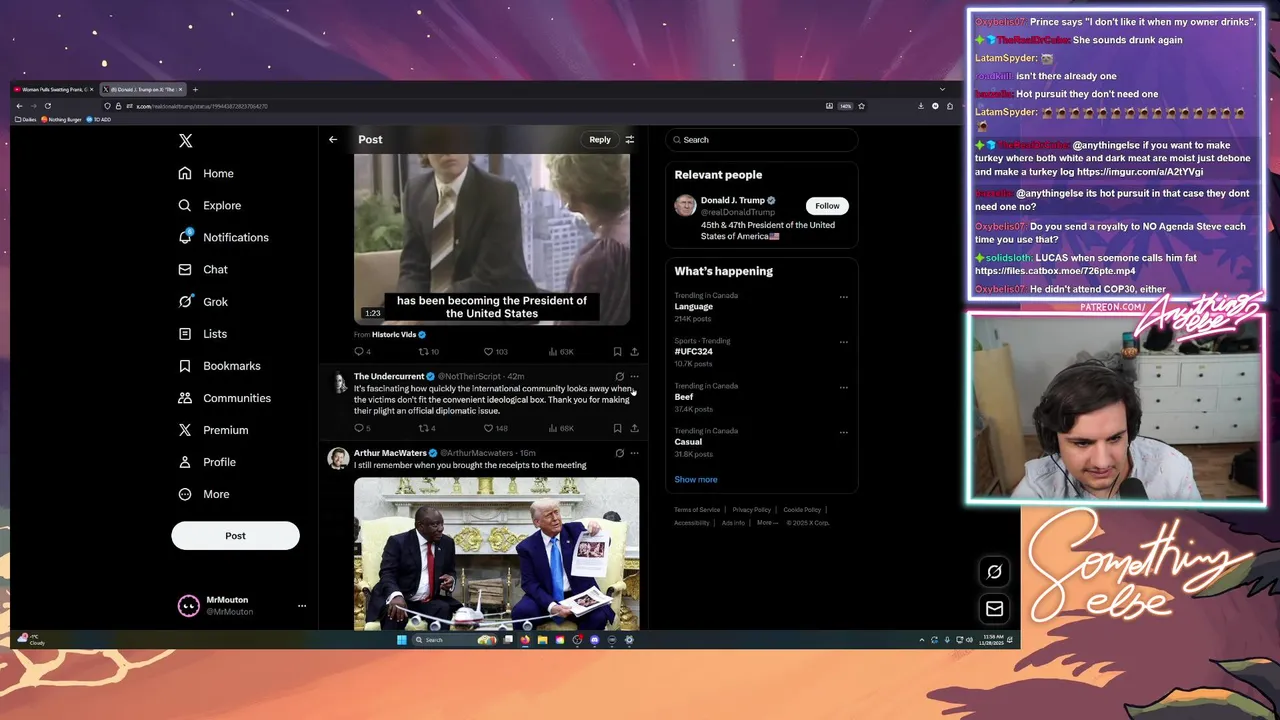The image size is (1280, 720).
Task: Open MrMouton account options menu
Action: pyautogui.click(x=301, y=605)
